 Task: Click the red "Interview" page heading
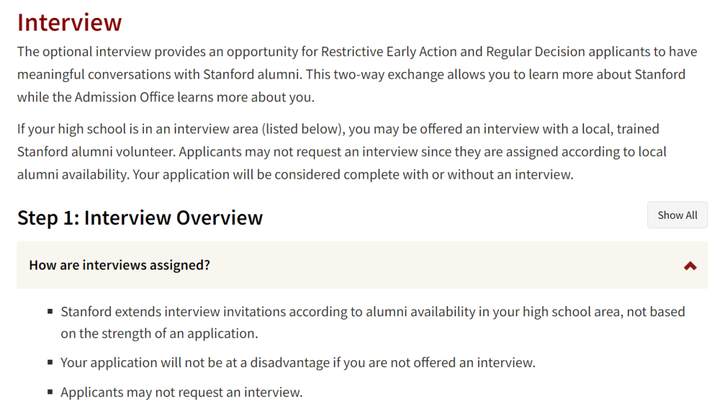coord(70,22)
